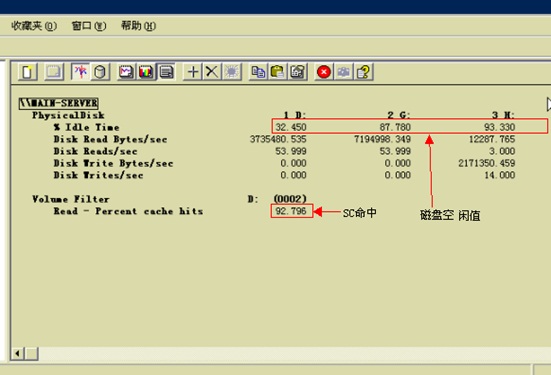Select View Log Data cylinder icon

100,72
